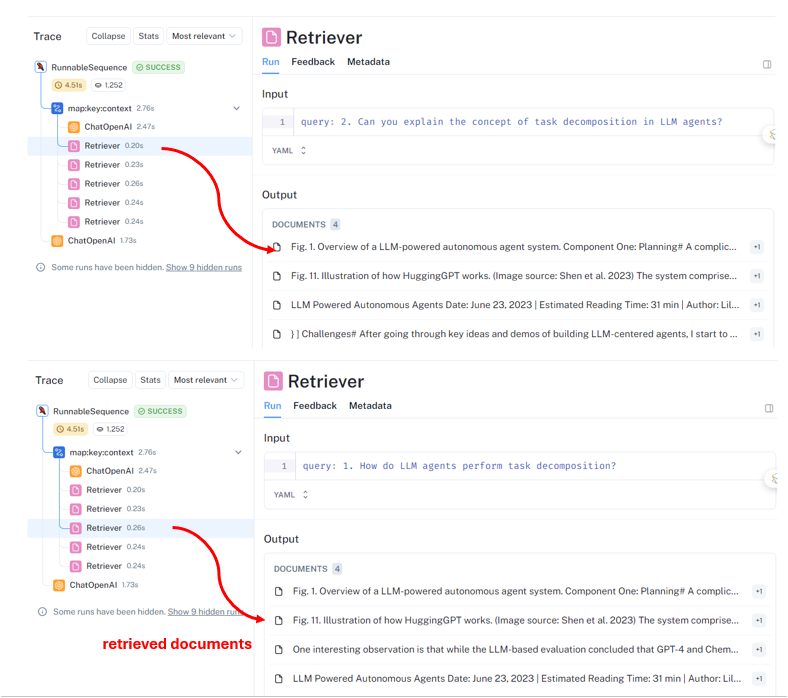The width and height of the screenshot is (788, 698).
Task: Open the 'One interesting observation is that' document
Action: click(520, 650)
